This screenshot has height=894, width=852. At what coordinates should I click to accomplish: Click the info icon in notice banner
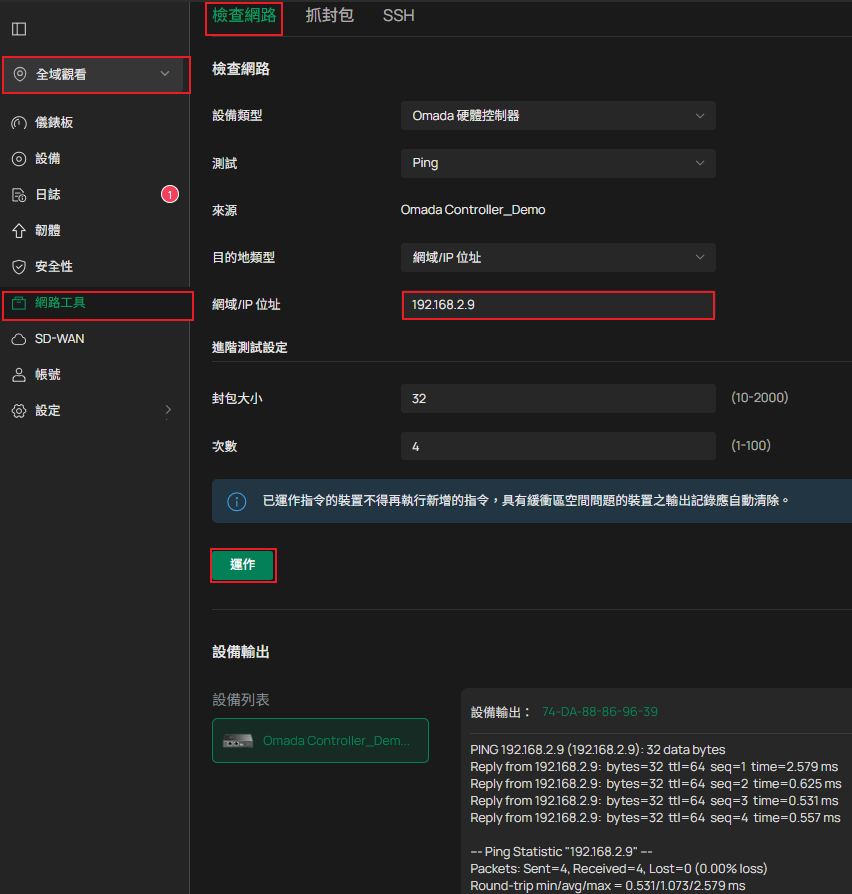click(x=237, y=501)
